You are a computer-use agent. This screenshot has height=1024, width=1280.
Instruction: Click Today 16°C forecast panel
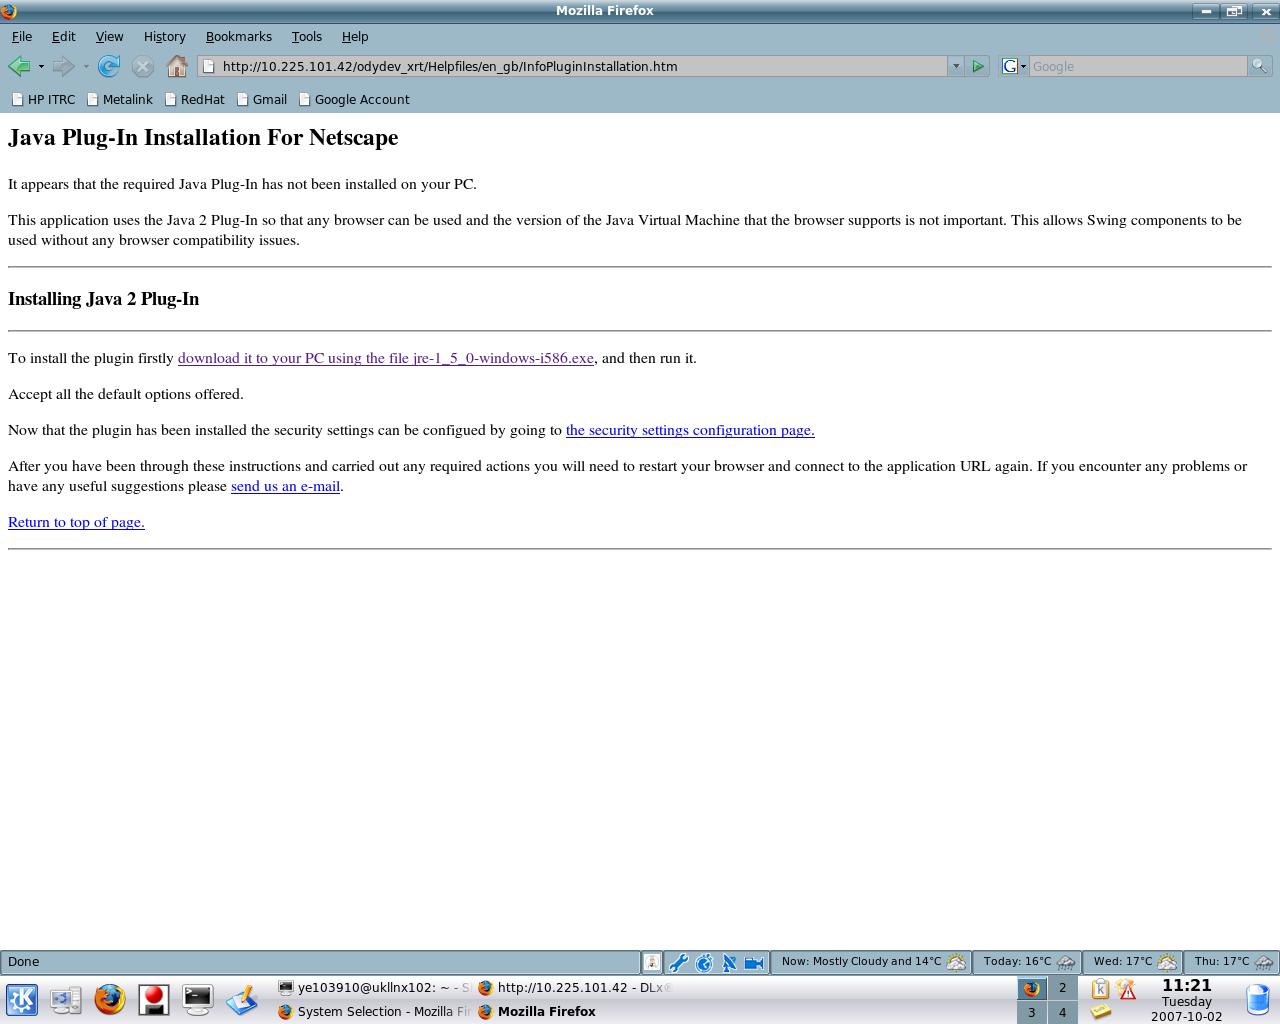point(1027,962)
